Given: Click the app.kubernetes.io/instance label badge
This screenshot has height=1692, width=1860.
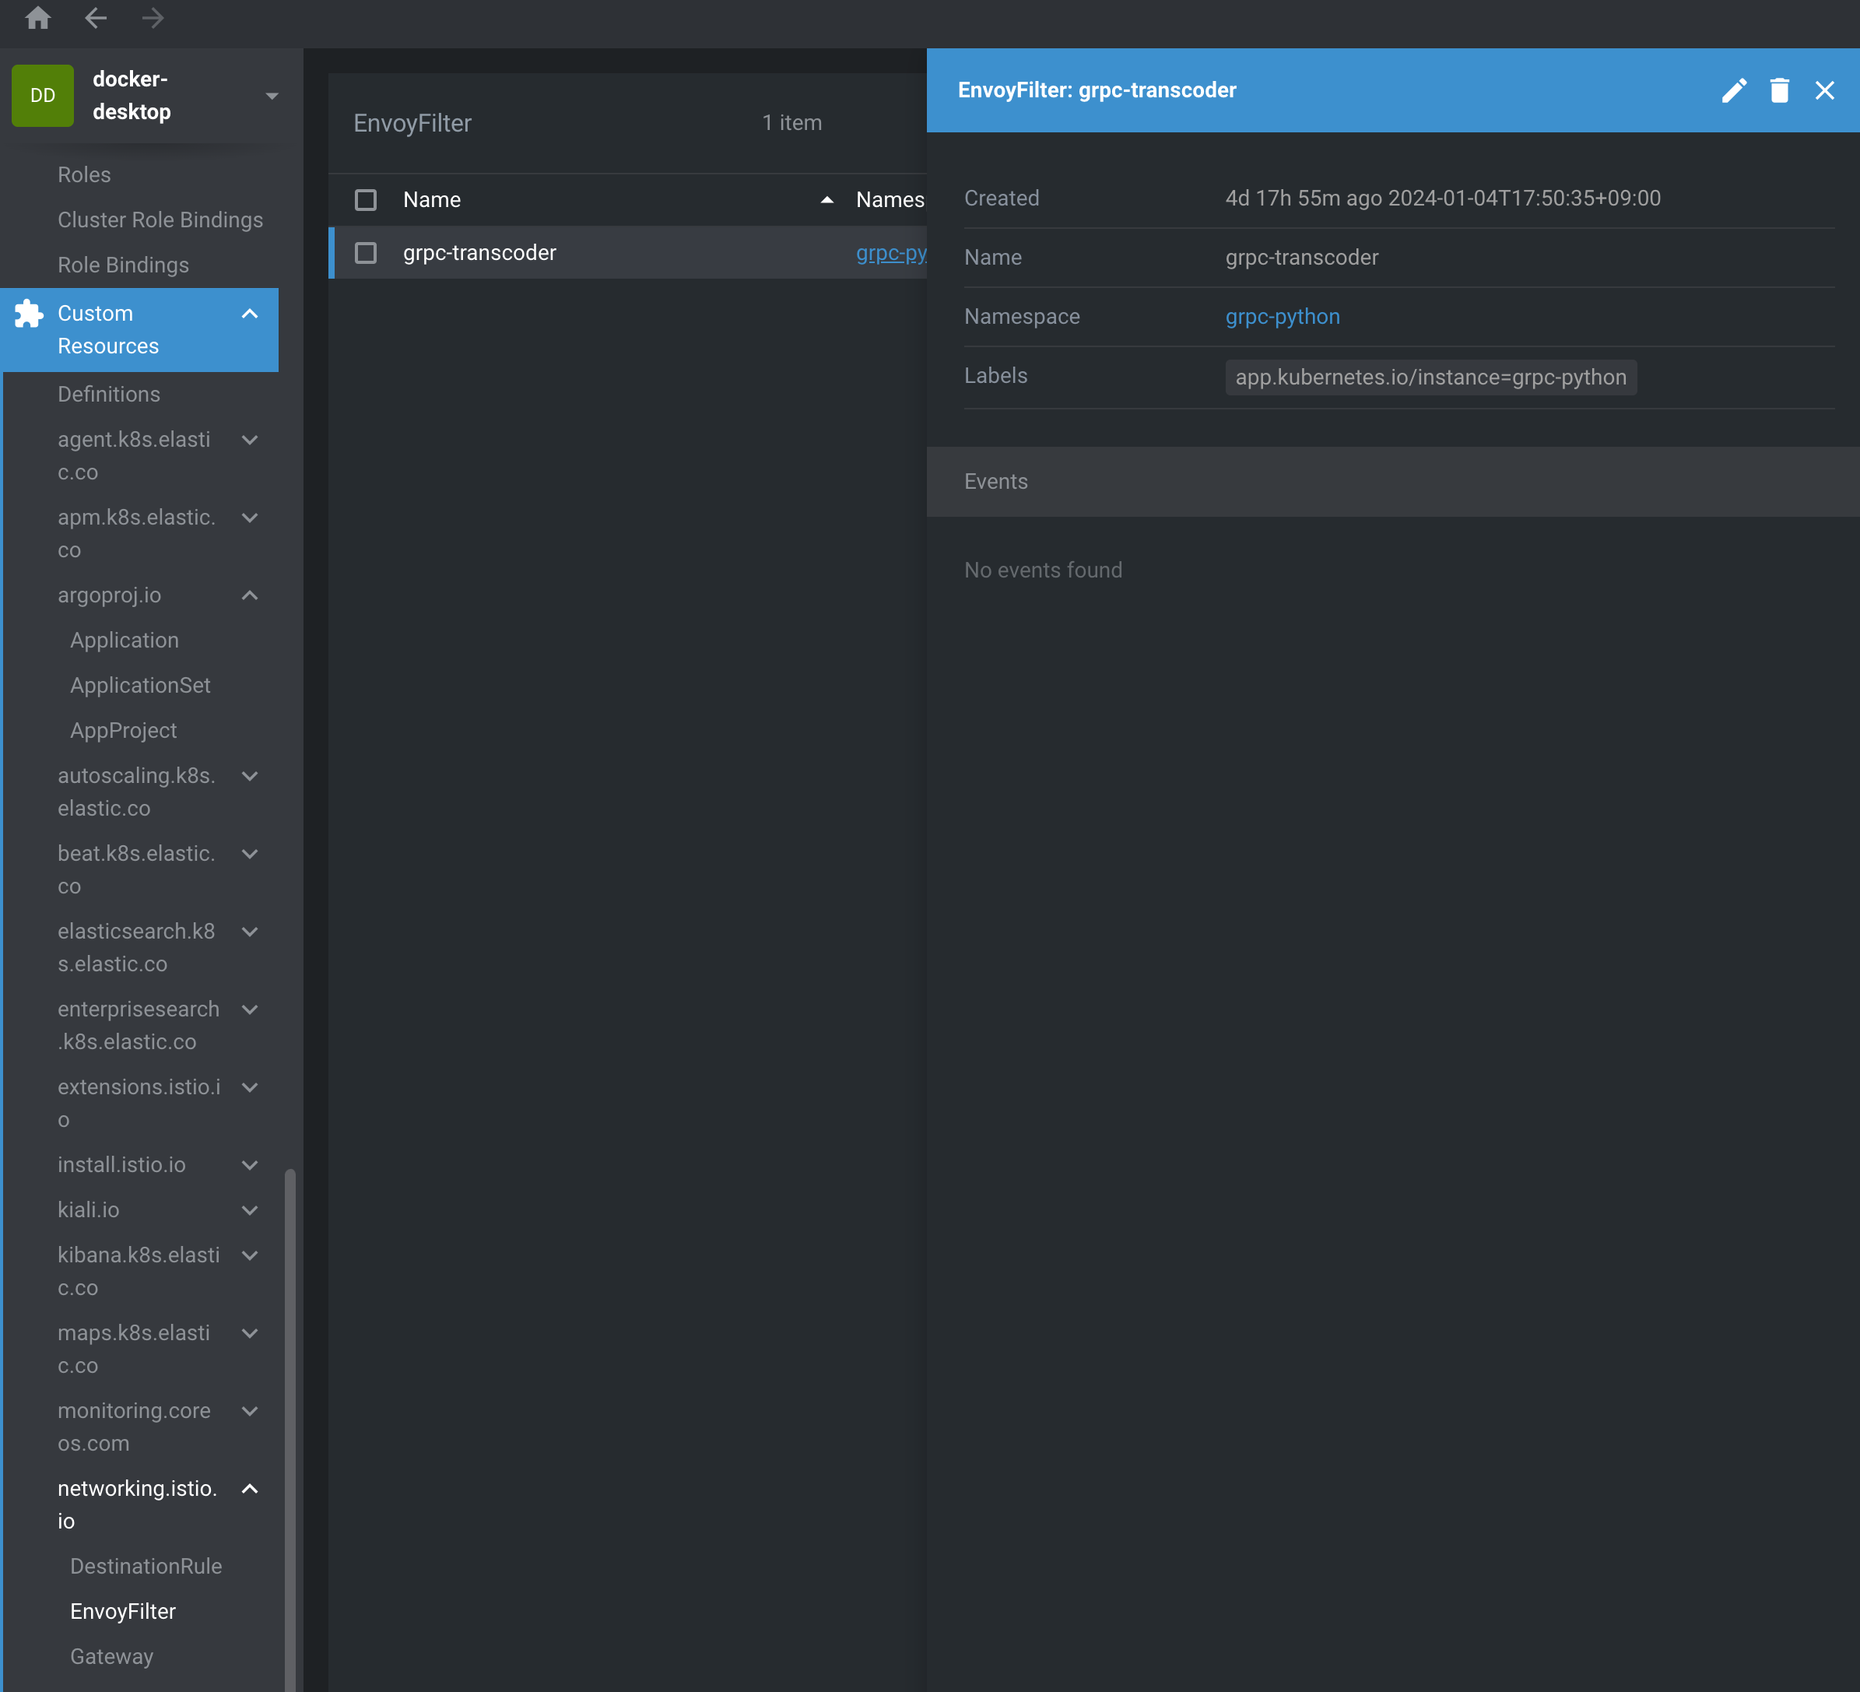Looking at the screenshot, I should tap(1430, 378).
